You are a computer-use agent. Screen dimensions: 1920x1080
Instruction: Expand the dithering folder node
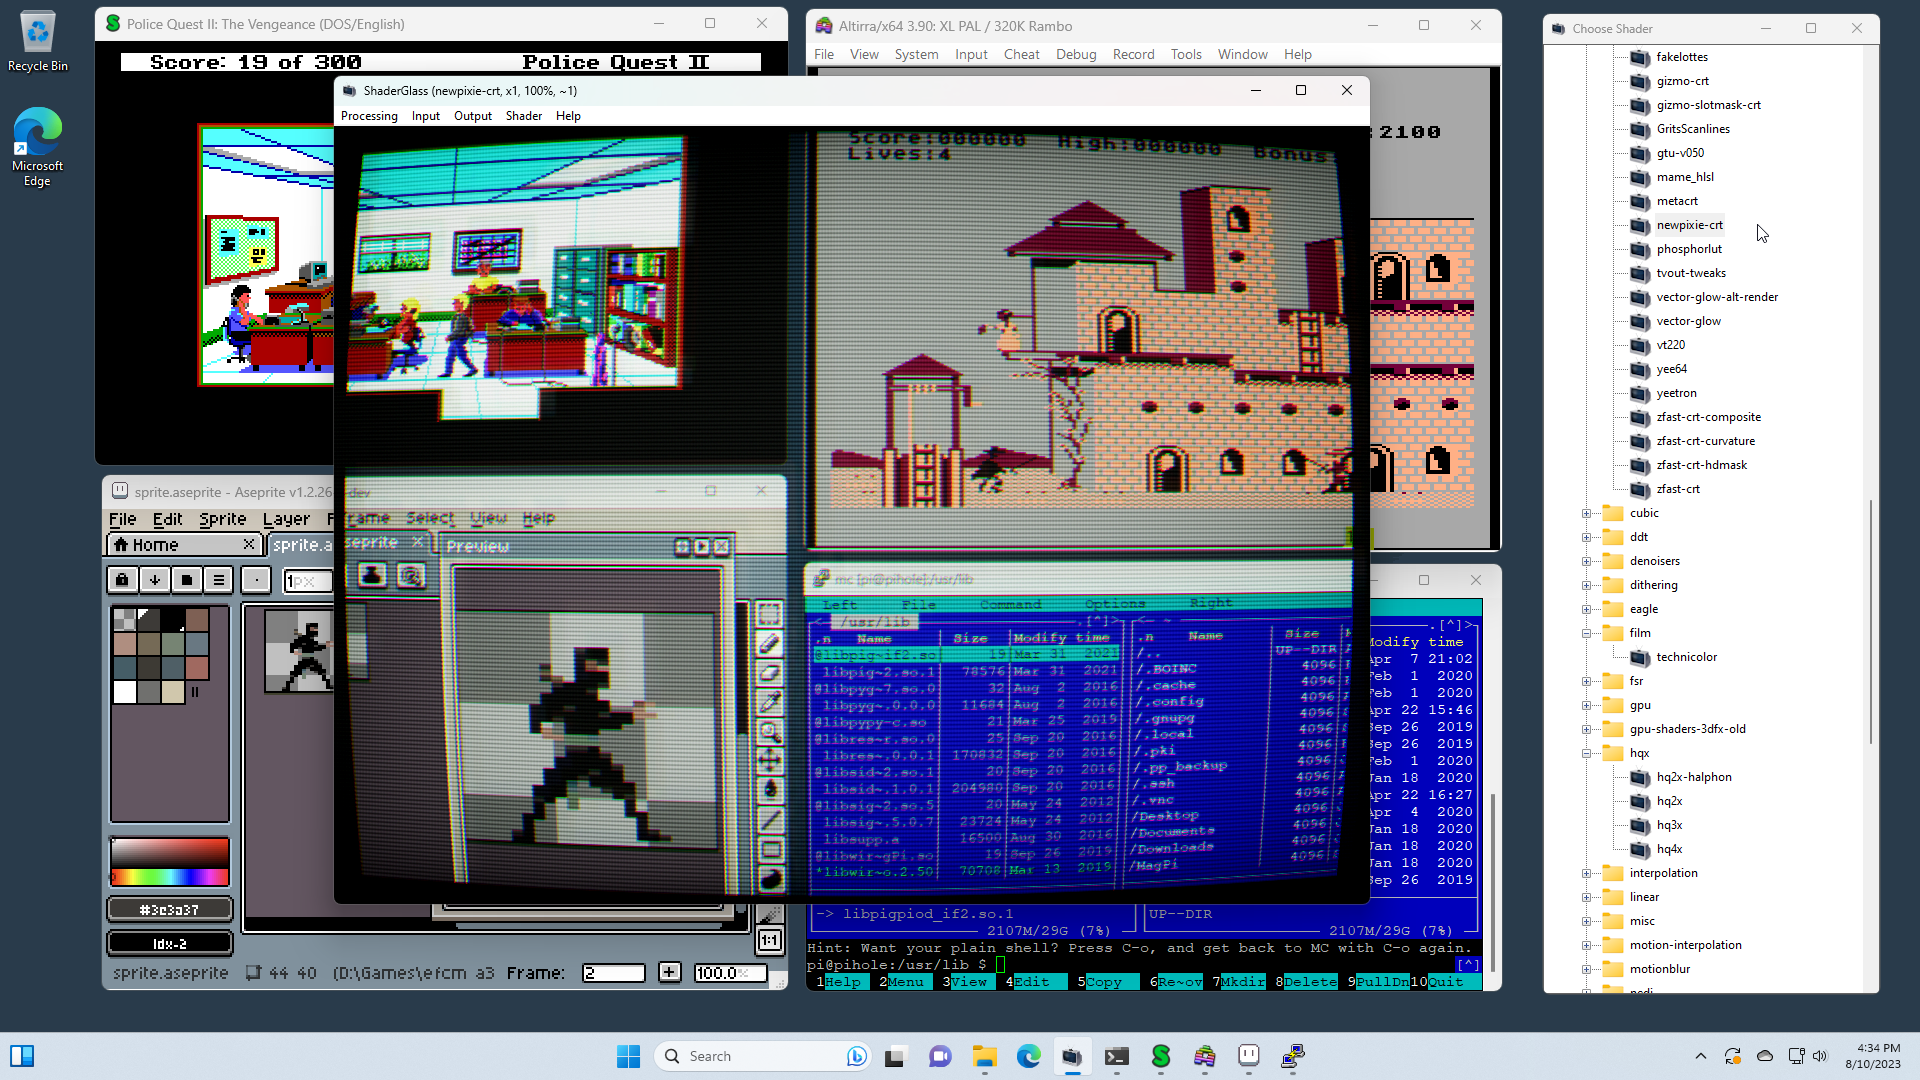click(1586, 585)
